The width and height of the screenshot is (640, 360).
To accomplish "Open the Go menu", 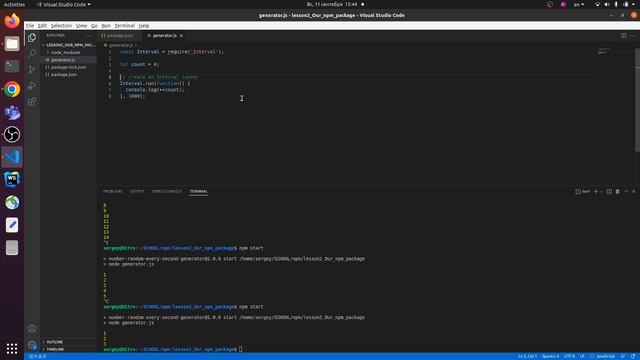I will pyautogui.click(x=94, y=26).
